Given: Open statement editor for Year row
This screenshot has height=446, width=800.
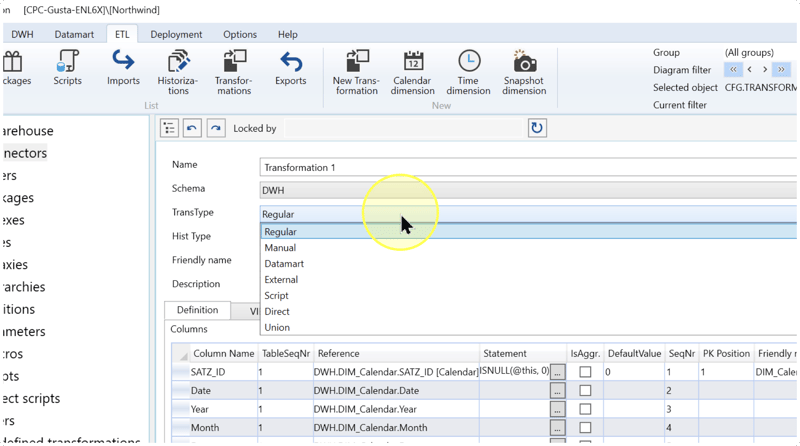Looking at the screenshot, I should [x=557, y=409].
